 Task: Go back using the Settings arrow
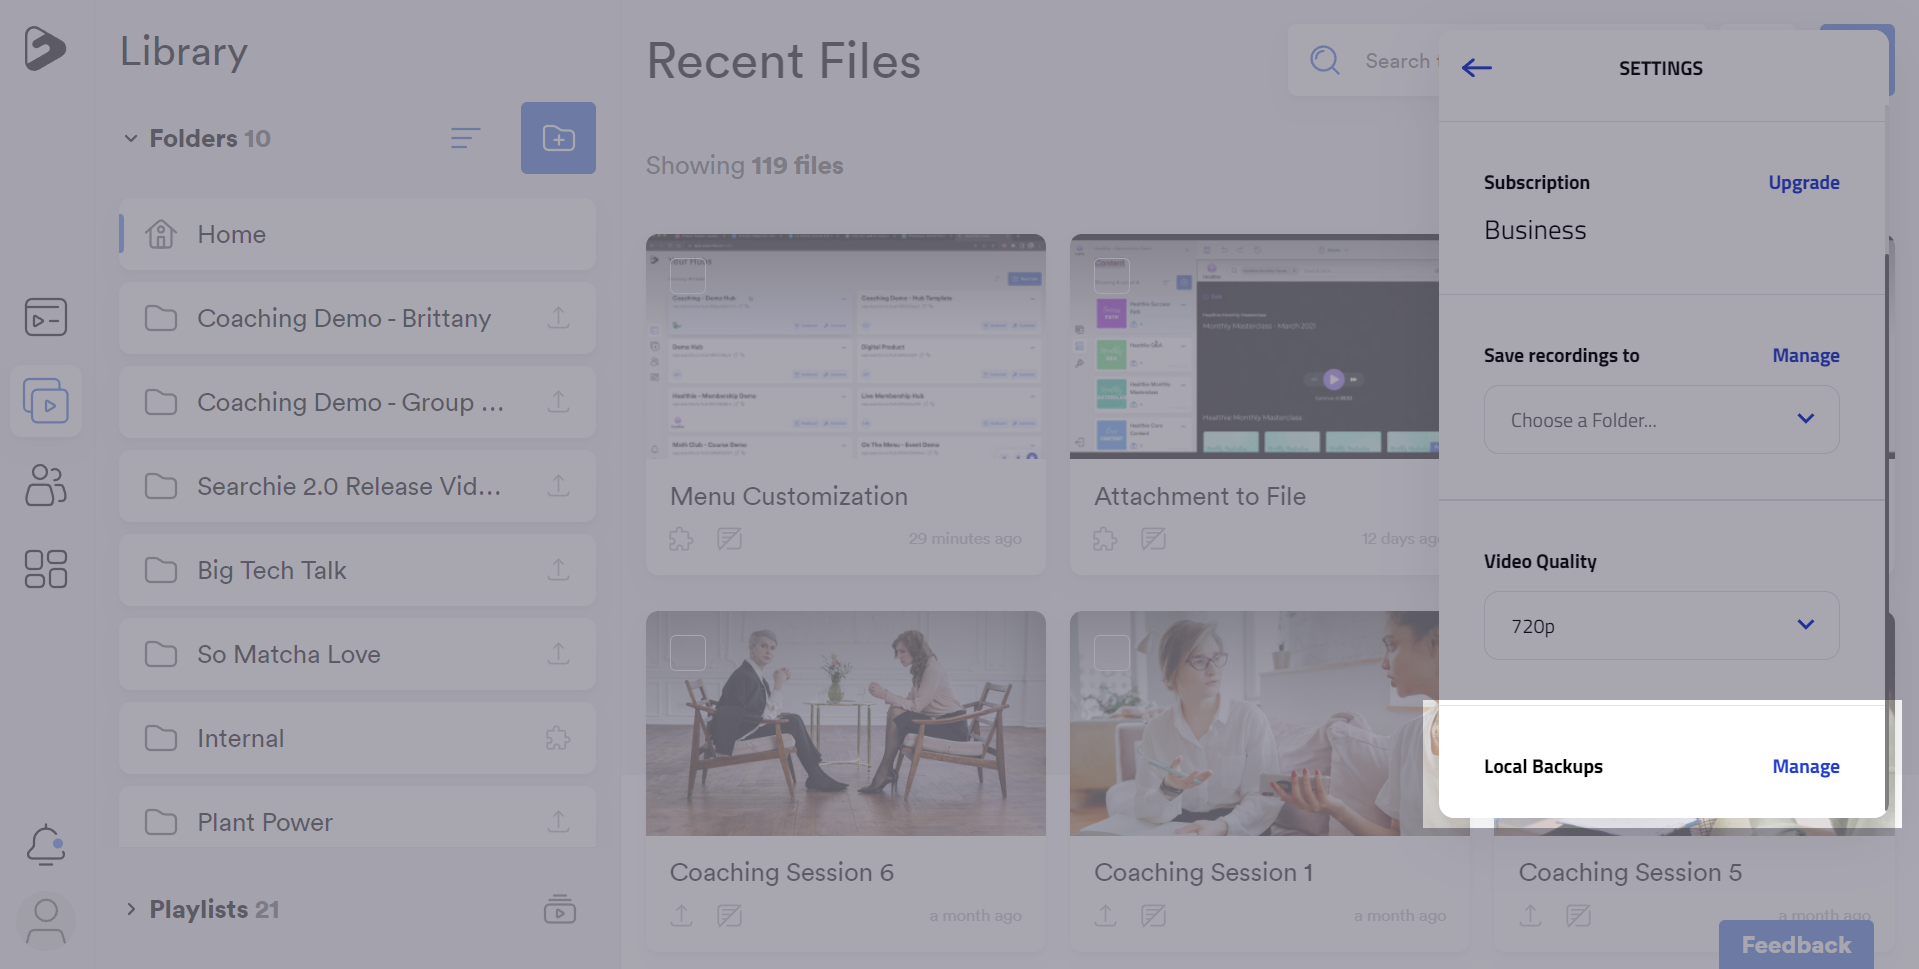1477,68
